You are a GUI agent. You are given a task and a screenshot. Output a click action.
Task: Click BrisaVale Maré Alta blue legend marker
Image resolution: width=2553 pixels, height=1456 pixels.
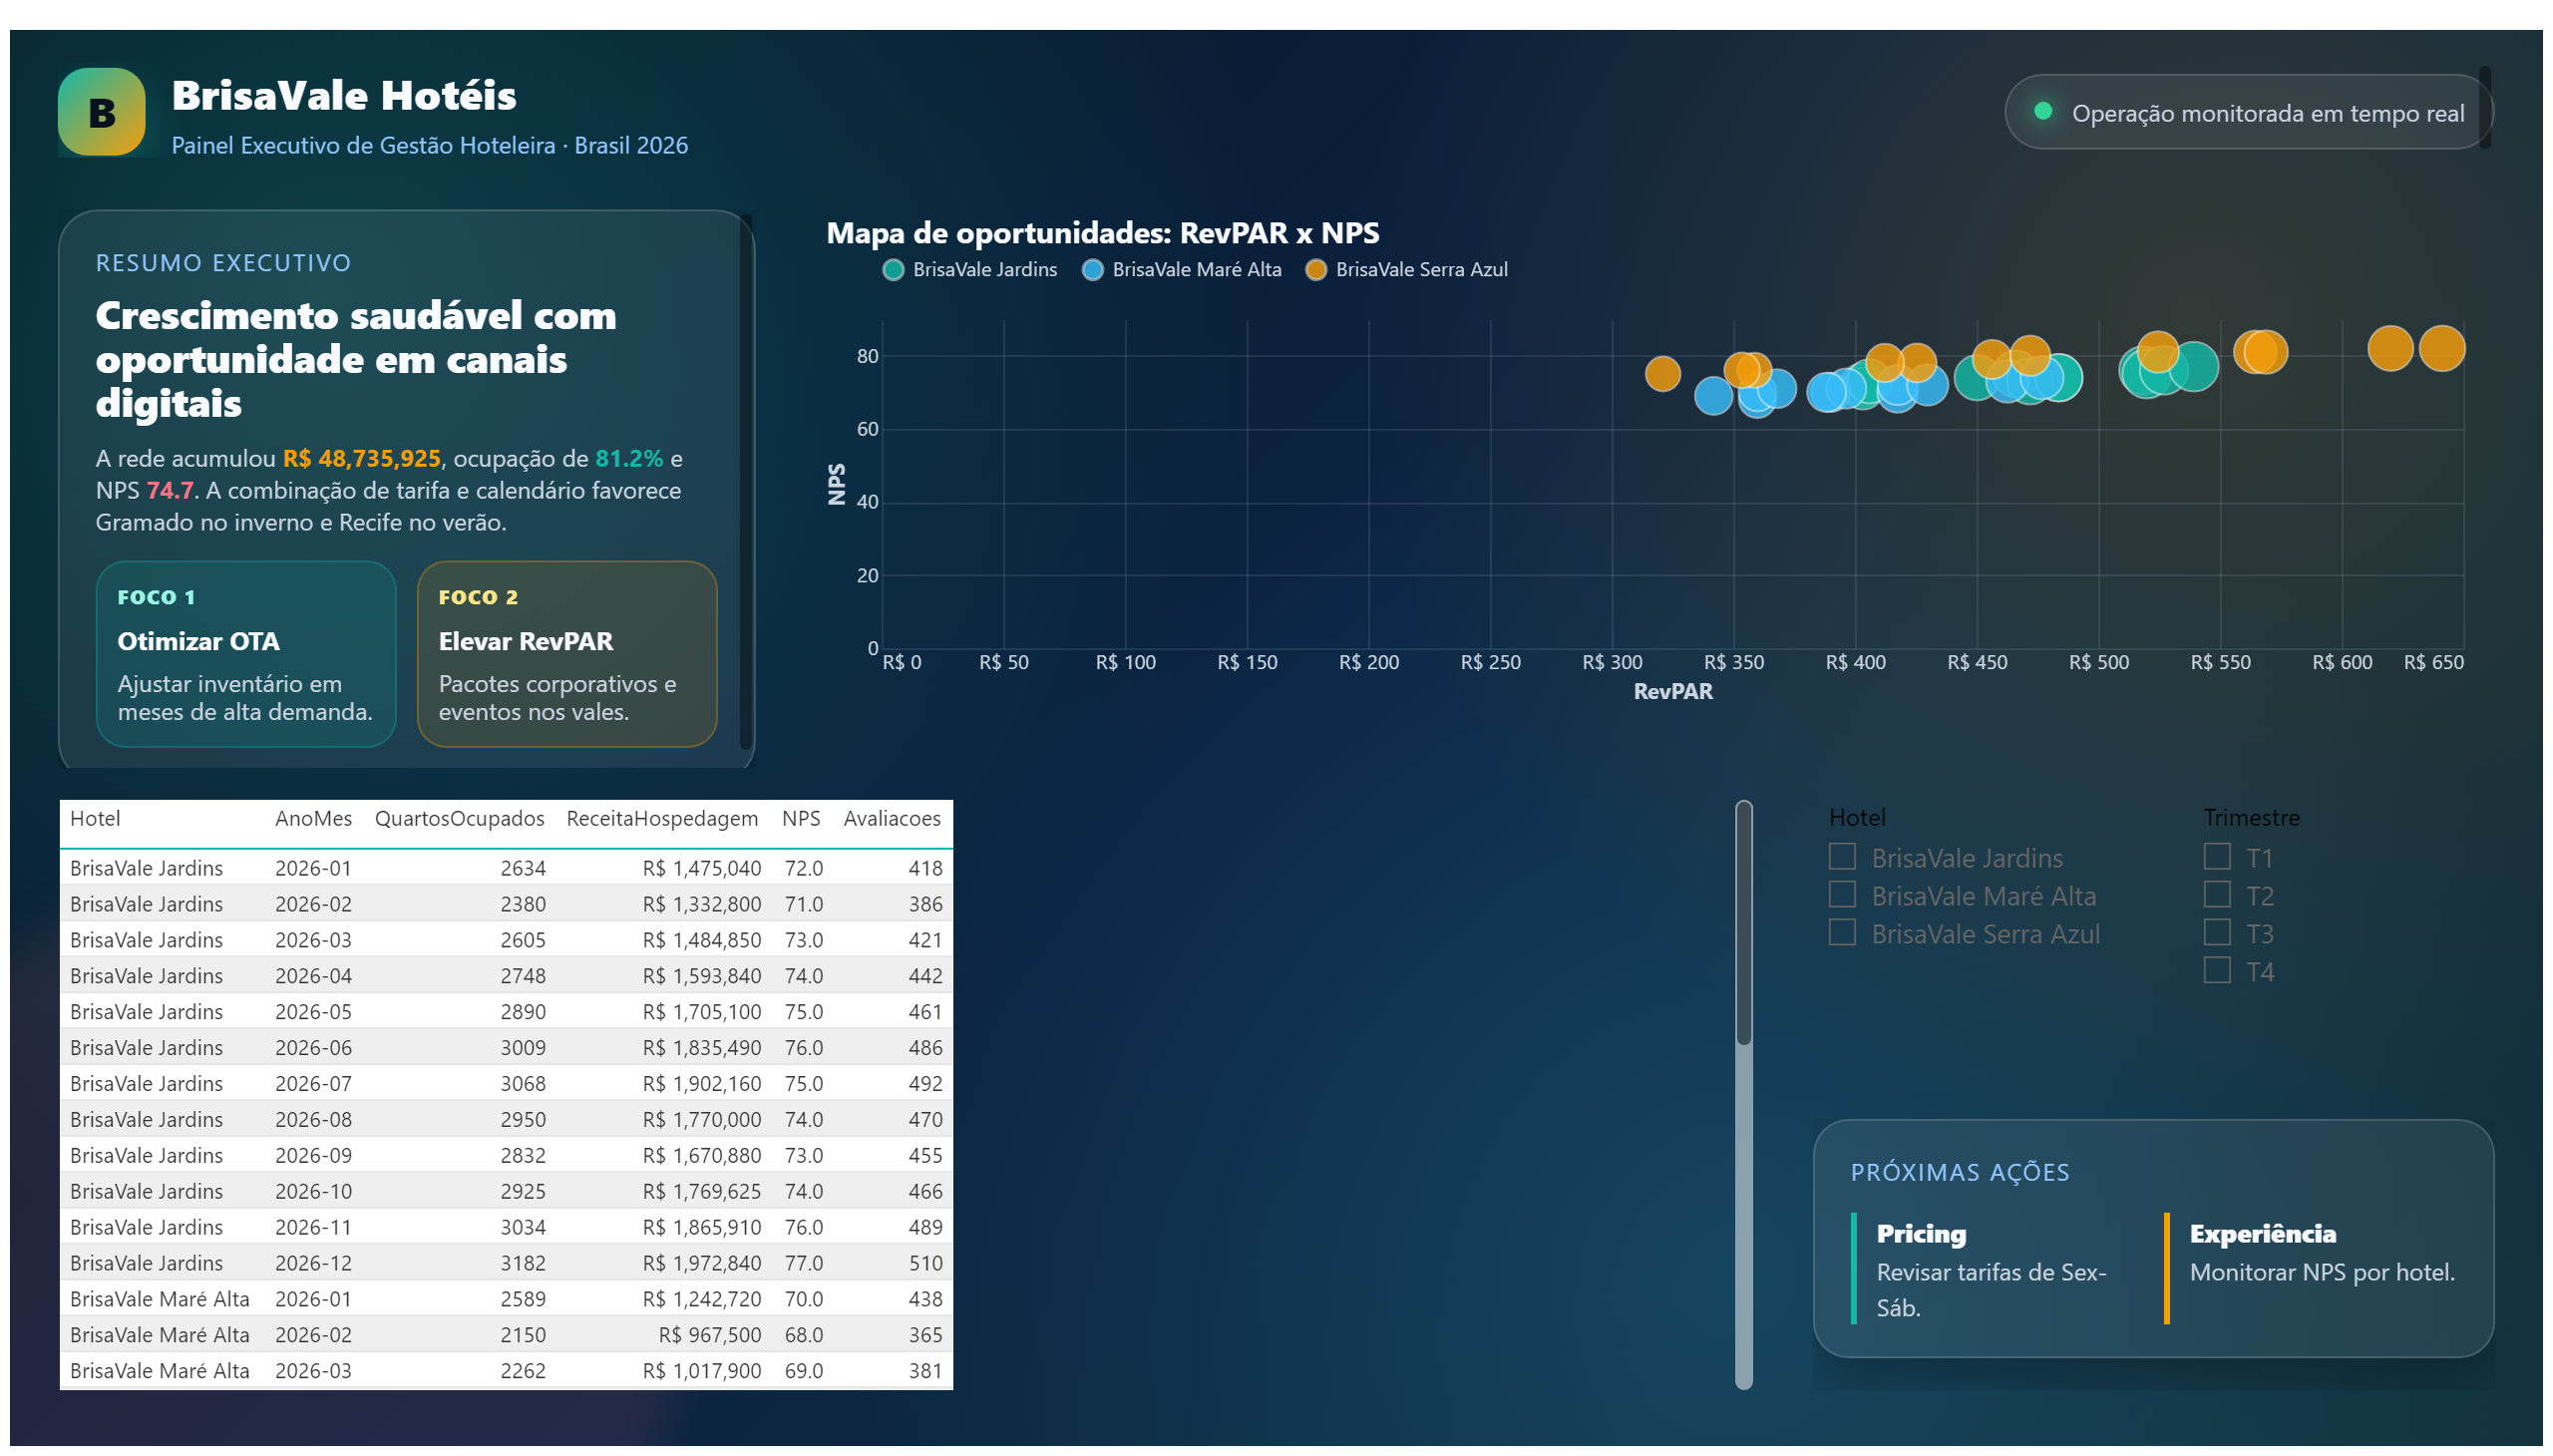(1092, 270)
